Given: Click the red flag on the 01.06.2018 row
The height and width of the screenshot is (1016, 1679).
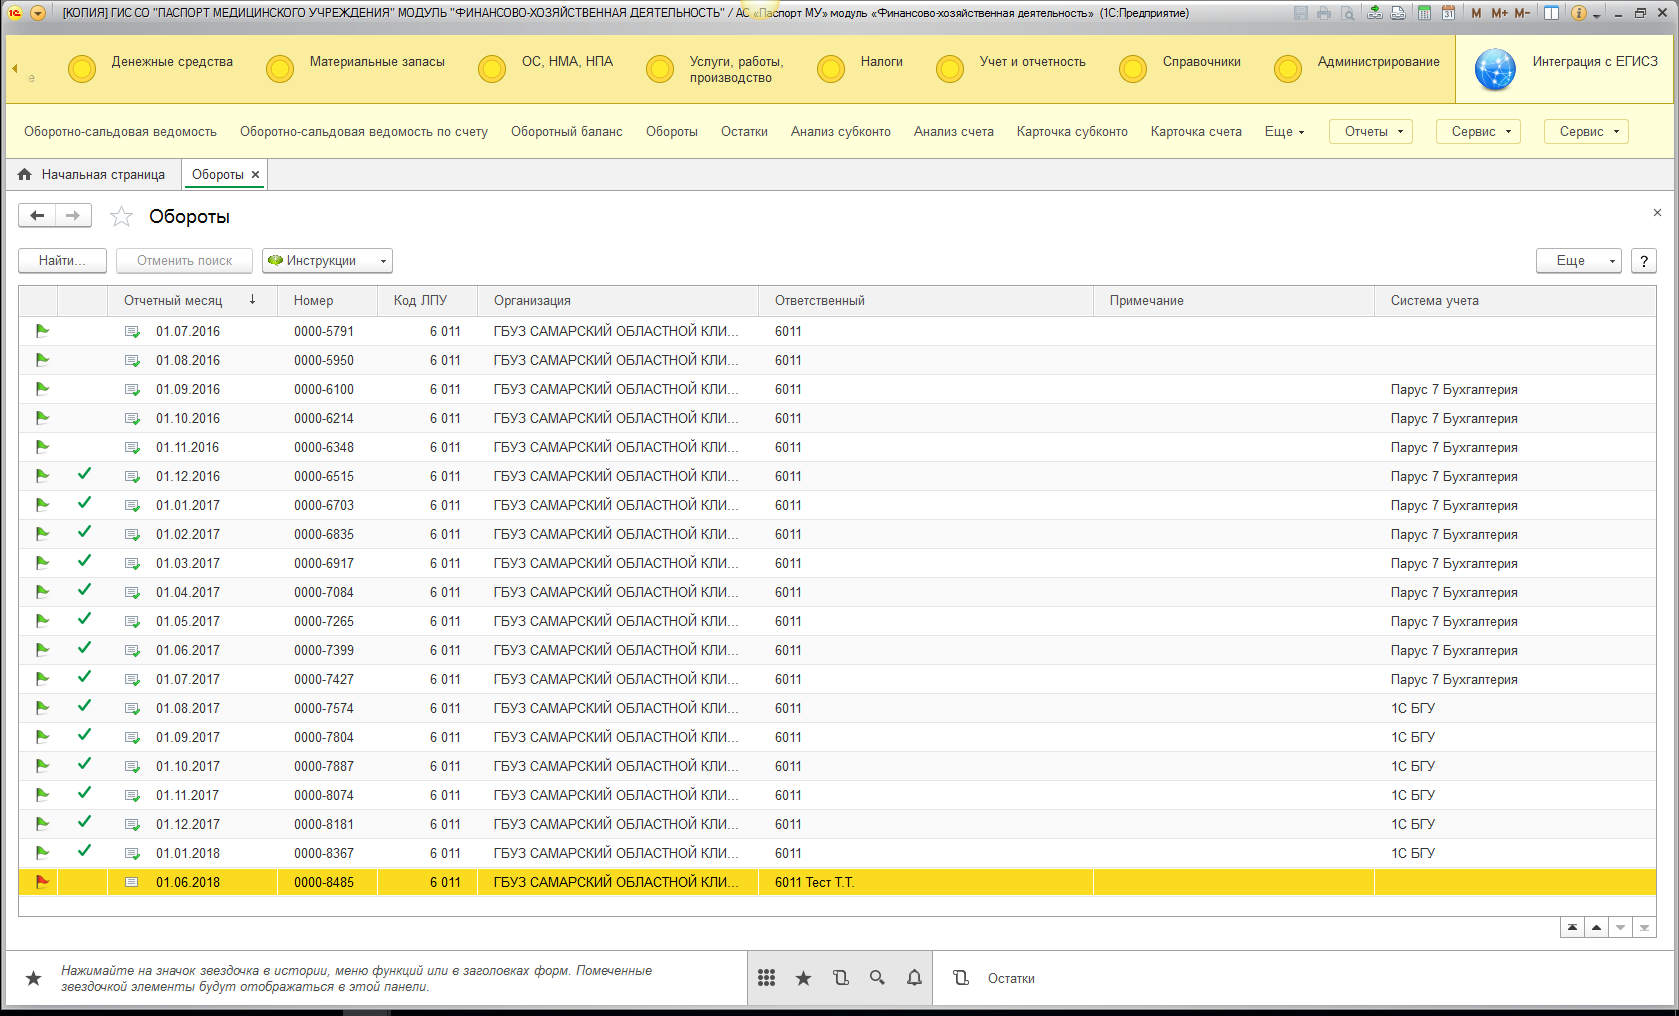Looking at the screenshot, I should tap(42, 882).
